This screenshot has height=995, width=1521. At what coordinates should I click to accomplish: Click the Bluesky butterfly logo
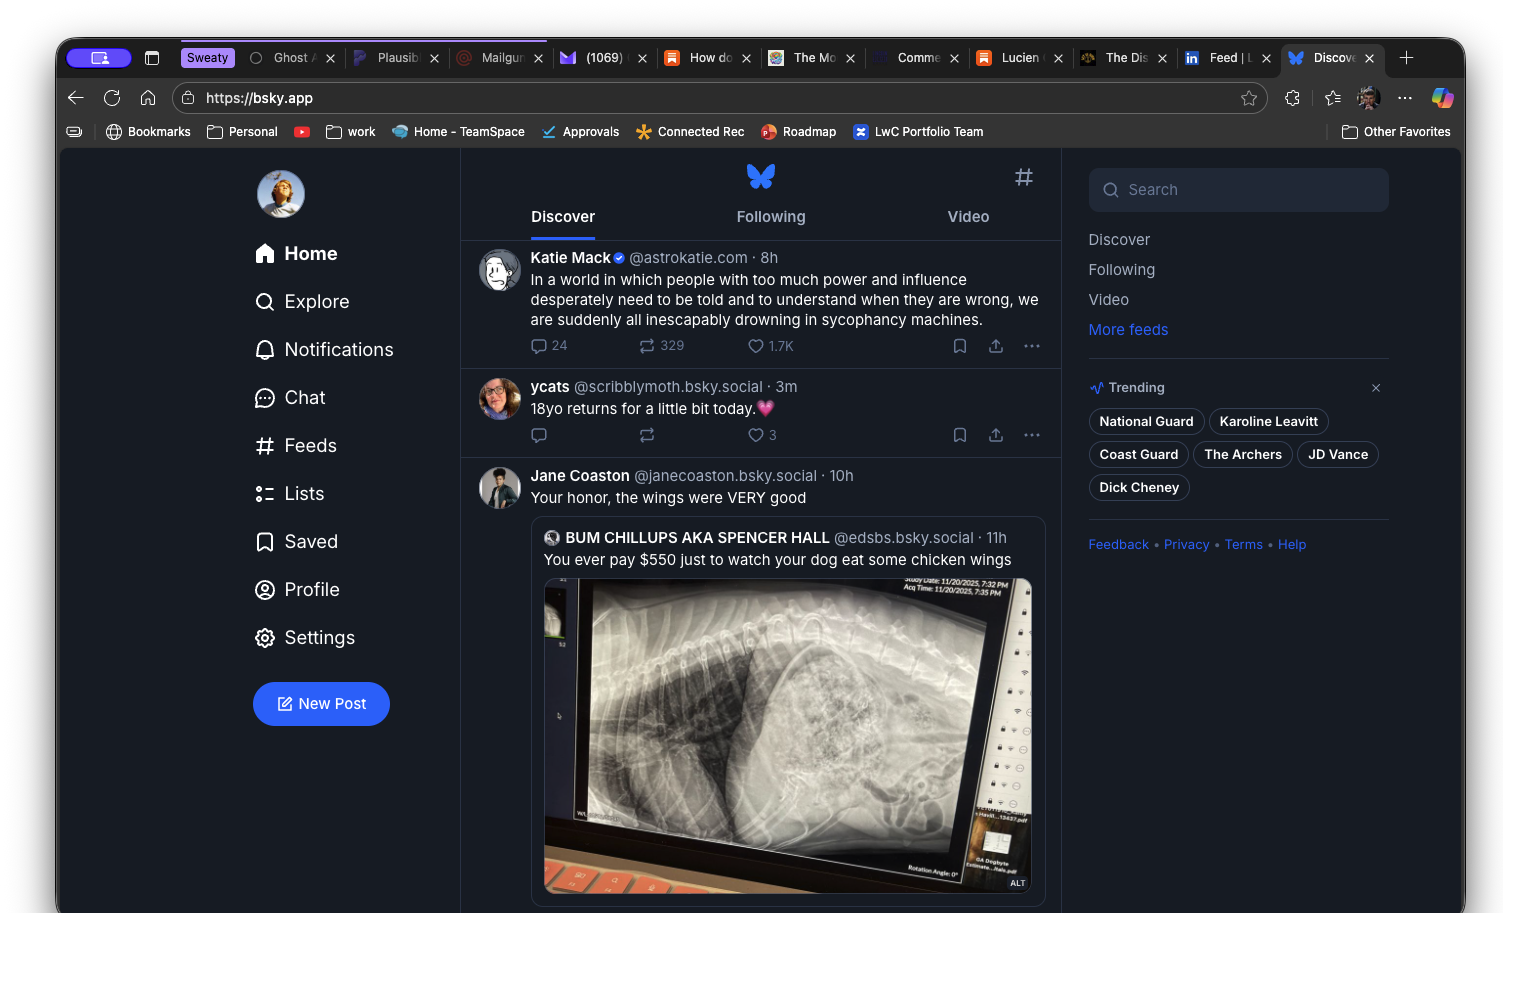tap(760, 177)
